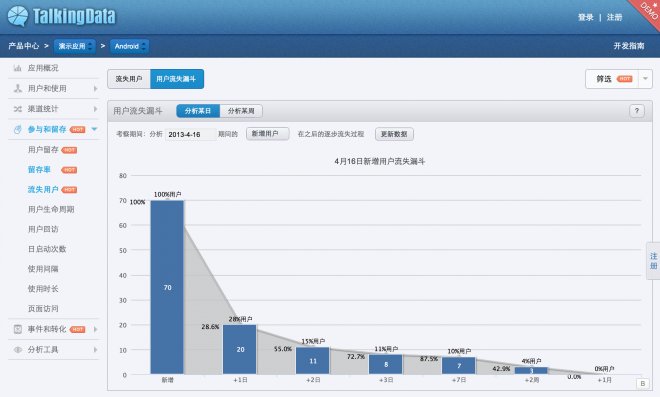Click the +2周 bar showing 3

click(x=531, y=370)
